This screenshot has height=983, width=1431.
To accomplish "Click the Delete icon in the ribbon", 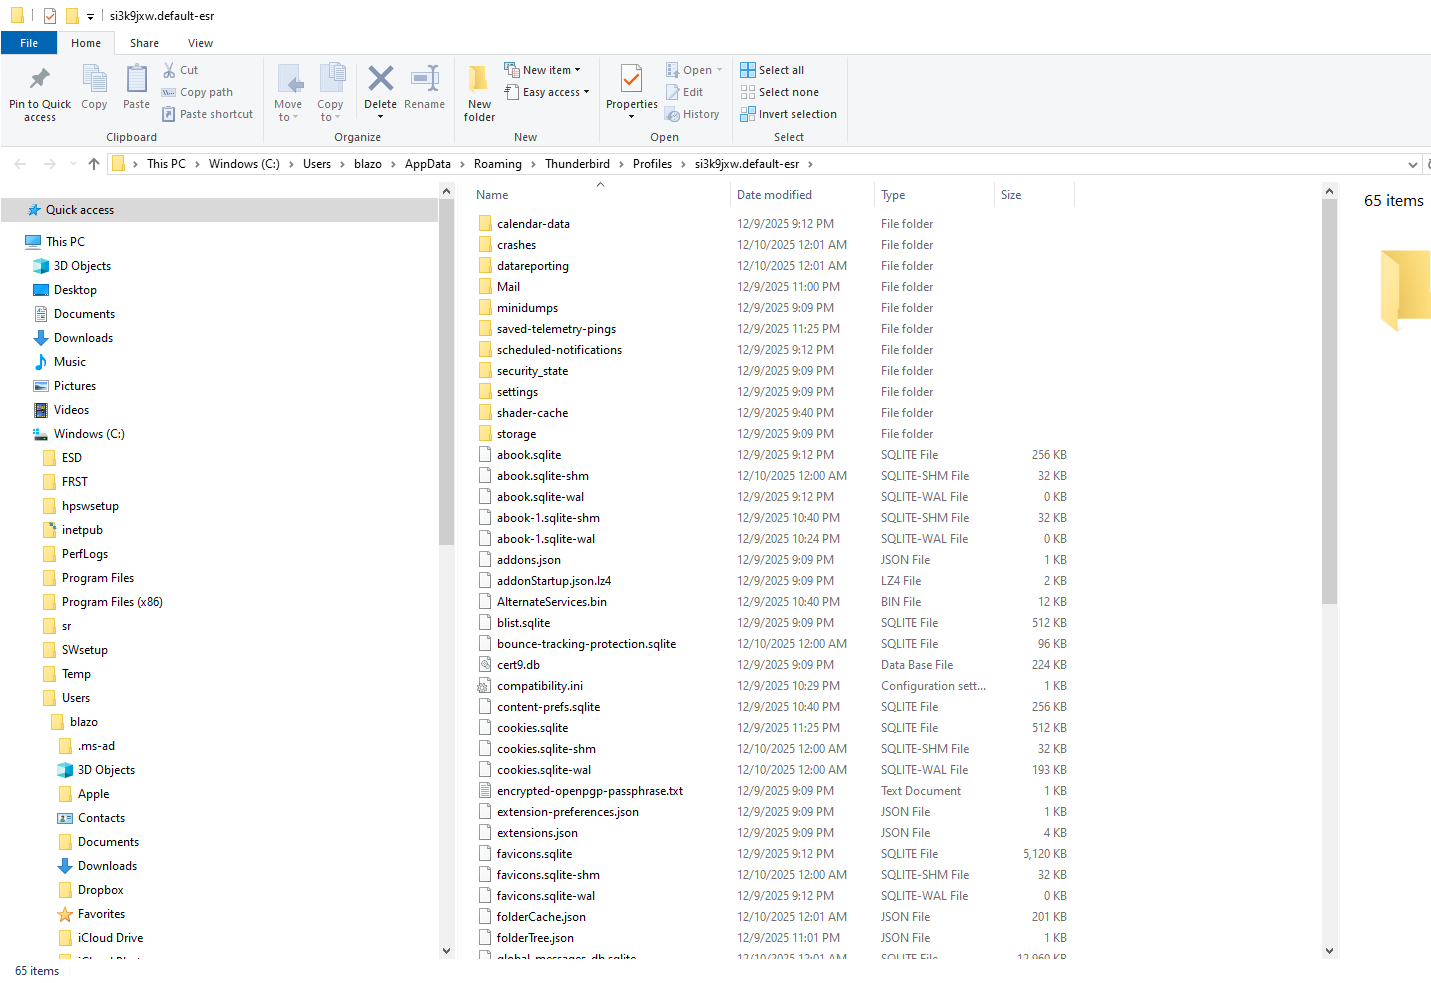I will tap(380, 79).
